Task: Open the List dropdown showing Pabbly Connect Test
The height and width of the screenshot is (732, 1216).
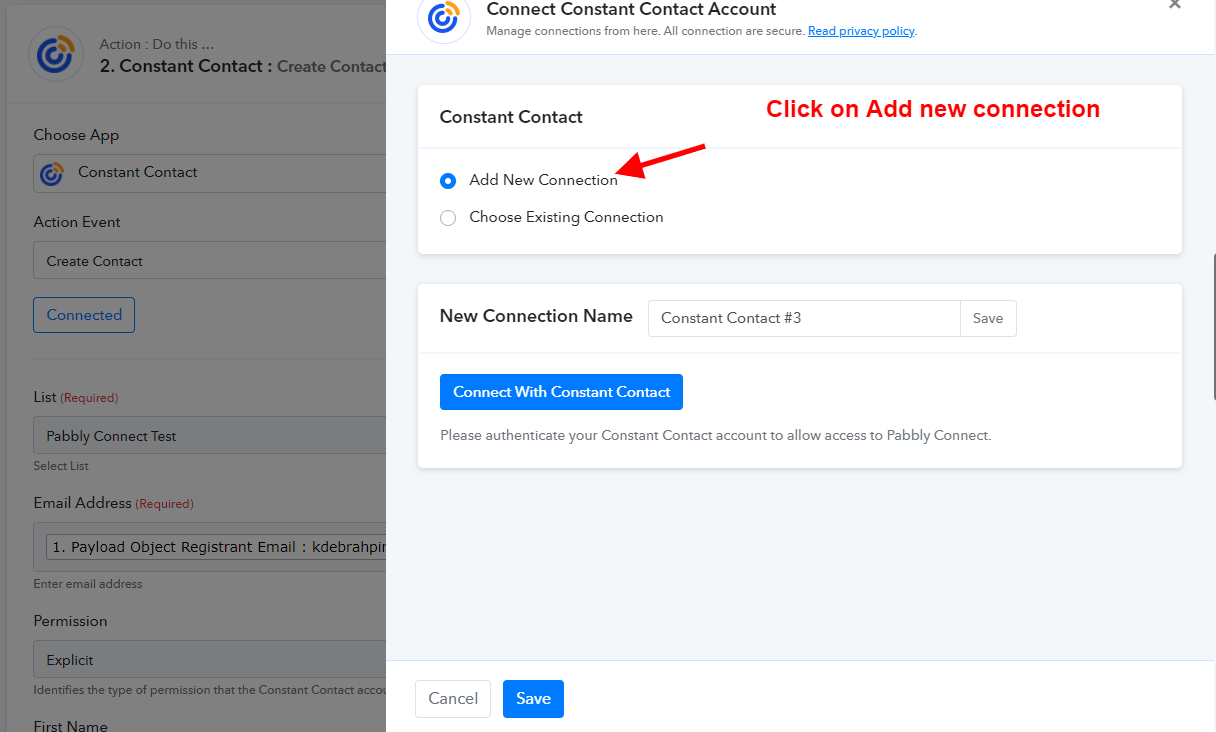Action: 210,436
